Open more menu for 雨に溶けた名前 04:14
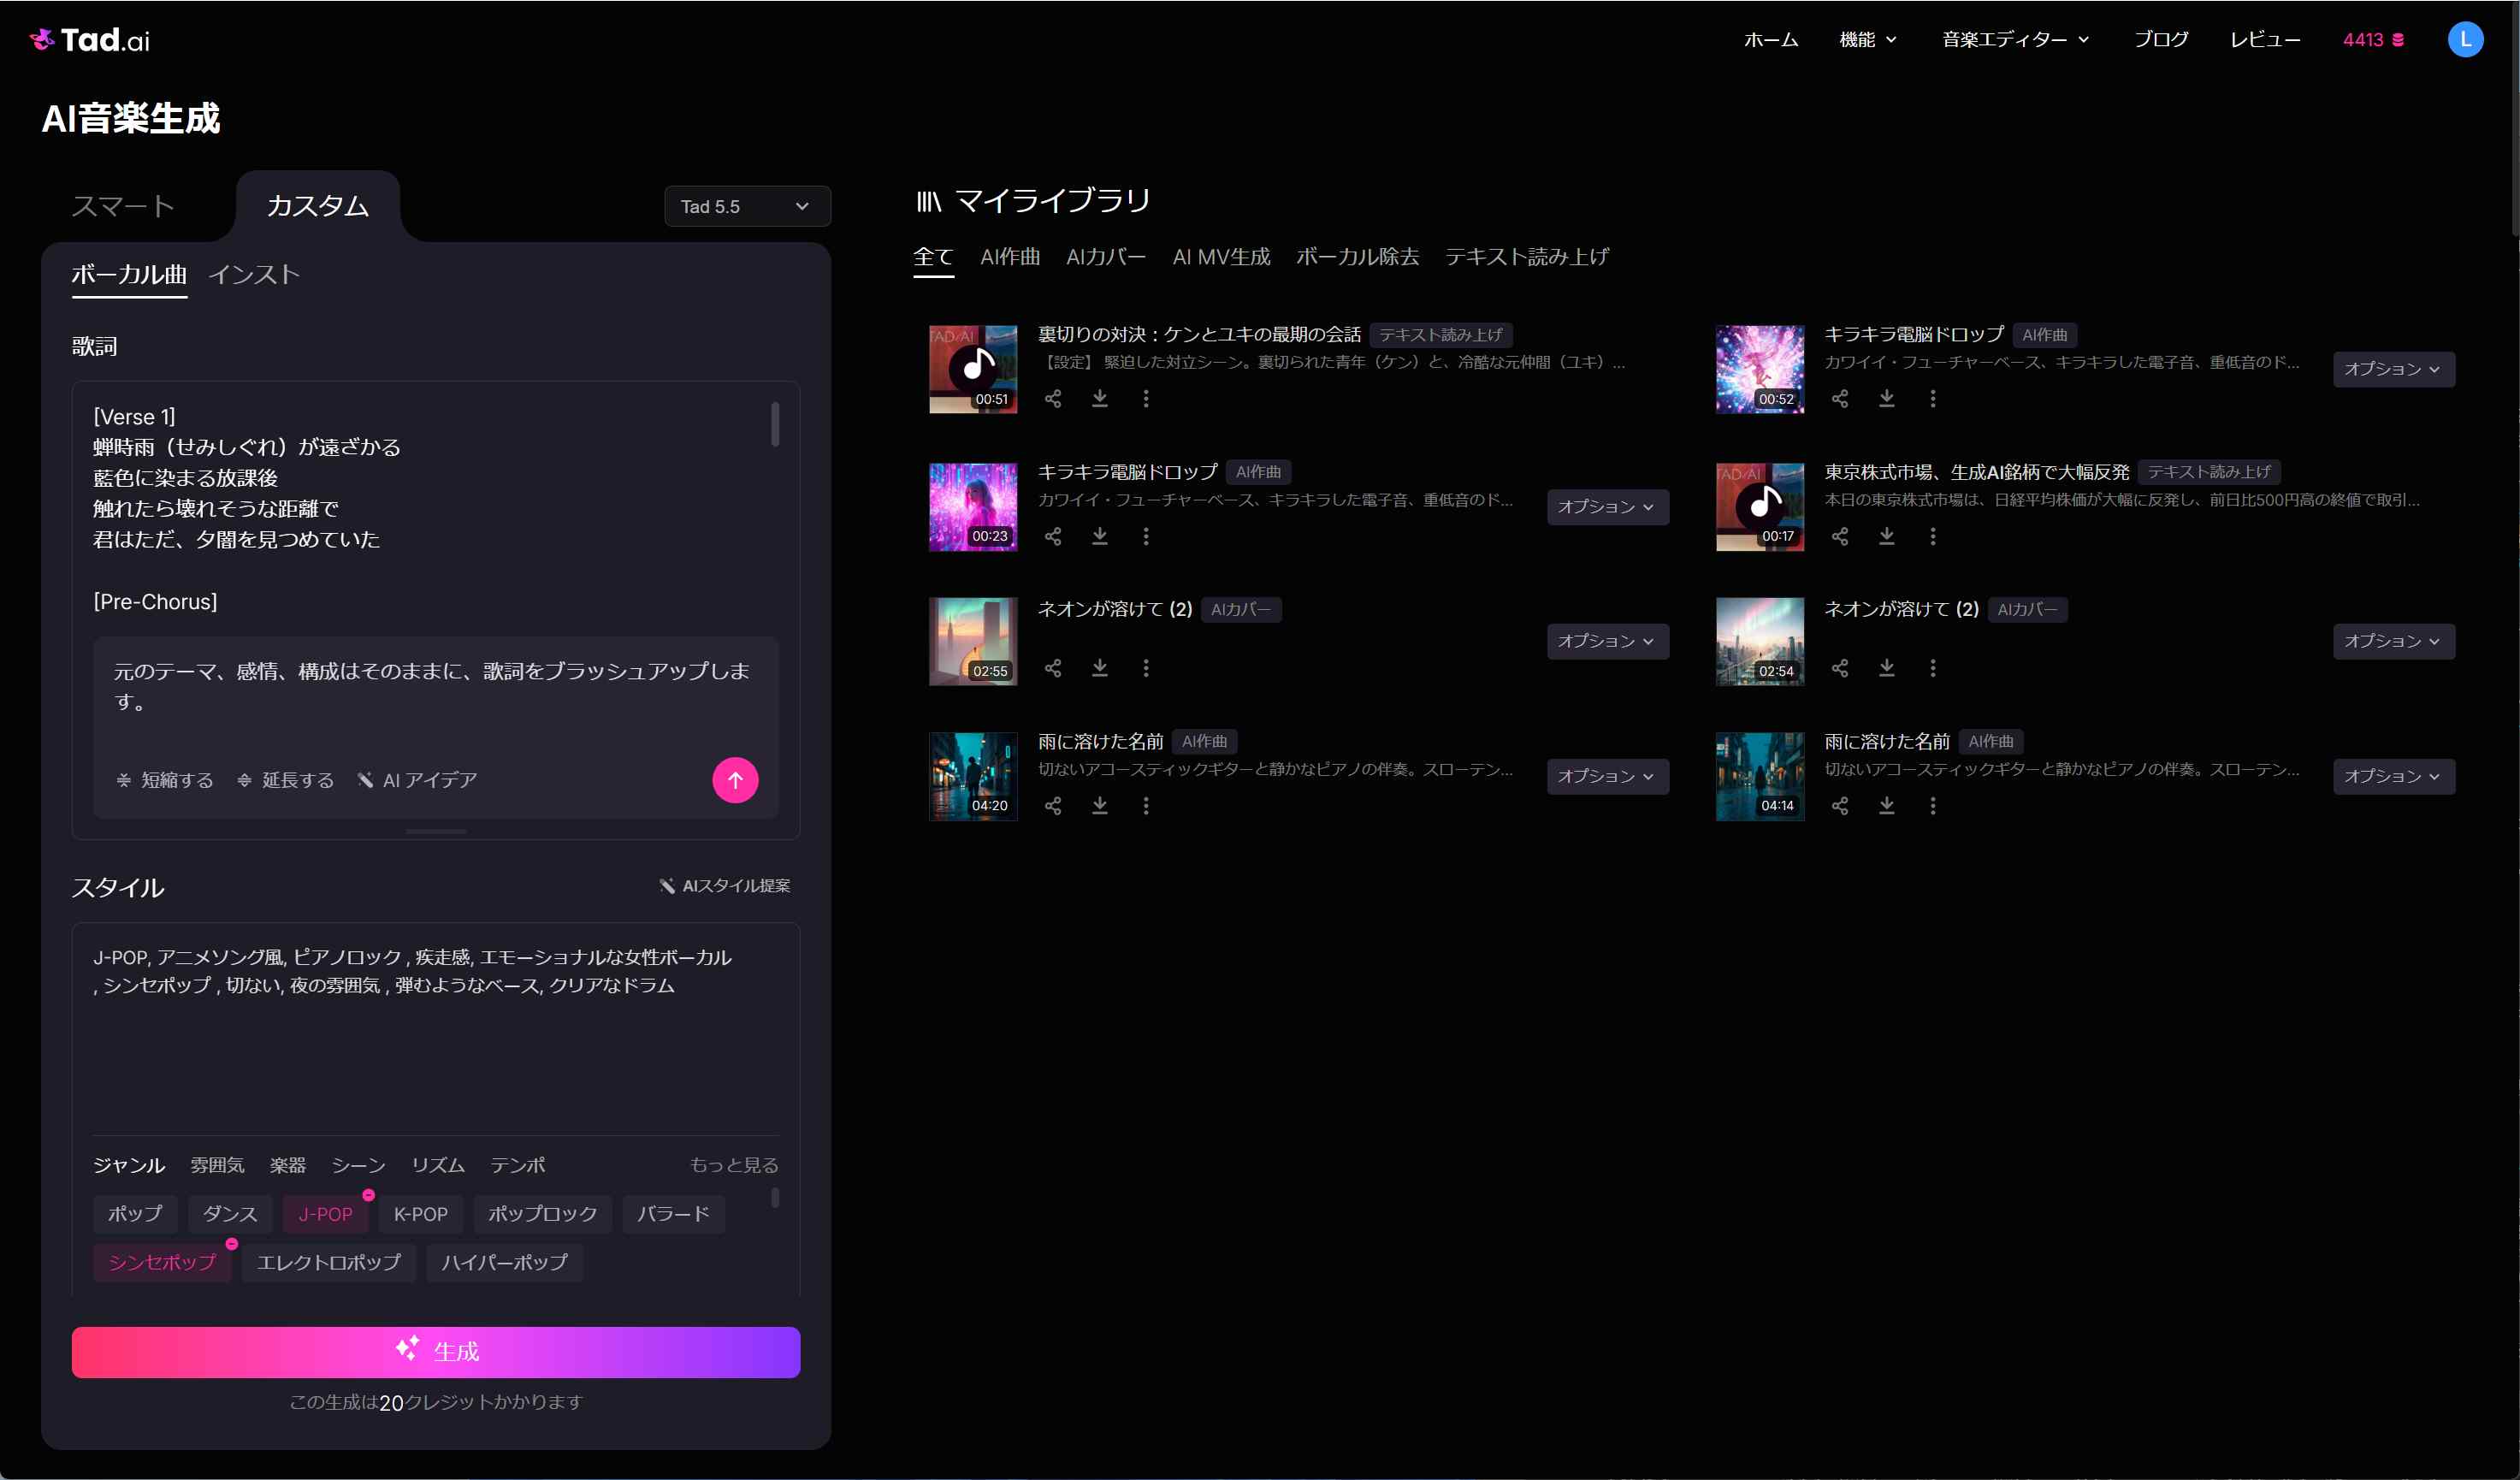Image resolution: width=2520 pixels, height=1480 pixels. tap(1933, 806)
